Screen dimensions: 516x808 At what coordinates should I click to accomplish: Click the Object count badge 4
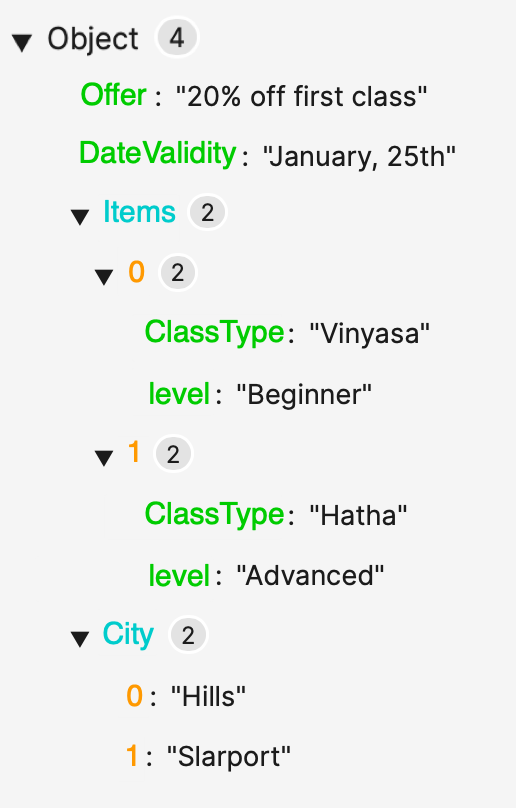[x=177, y=38]
